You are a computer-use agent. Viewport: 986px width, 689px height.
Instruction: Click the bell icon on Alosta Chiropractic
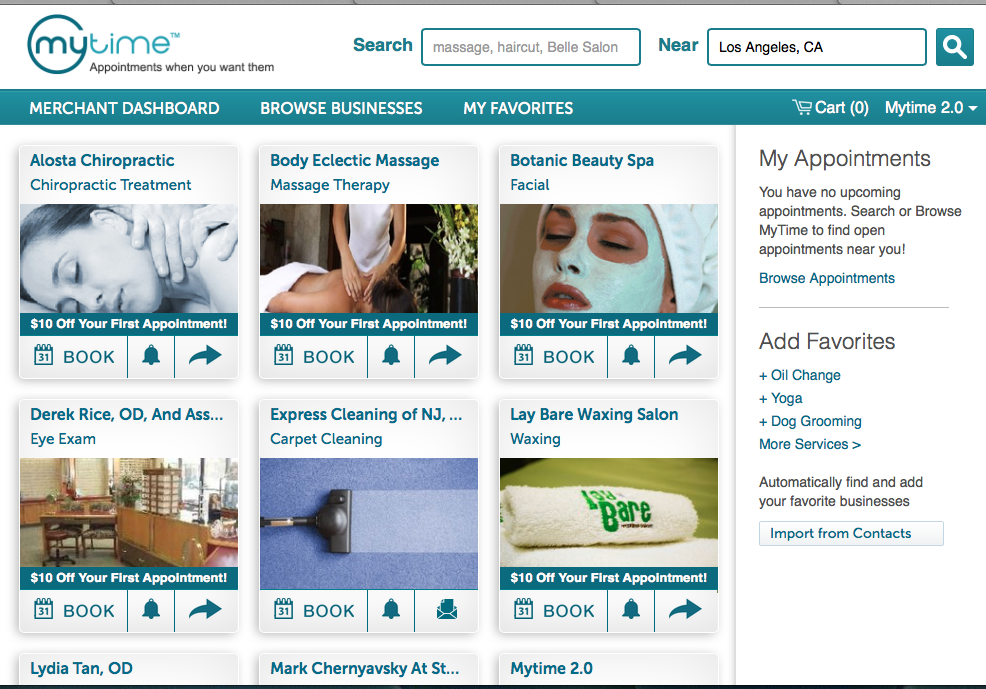click(x=151, y=356)
